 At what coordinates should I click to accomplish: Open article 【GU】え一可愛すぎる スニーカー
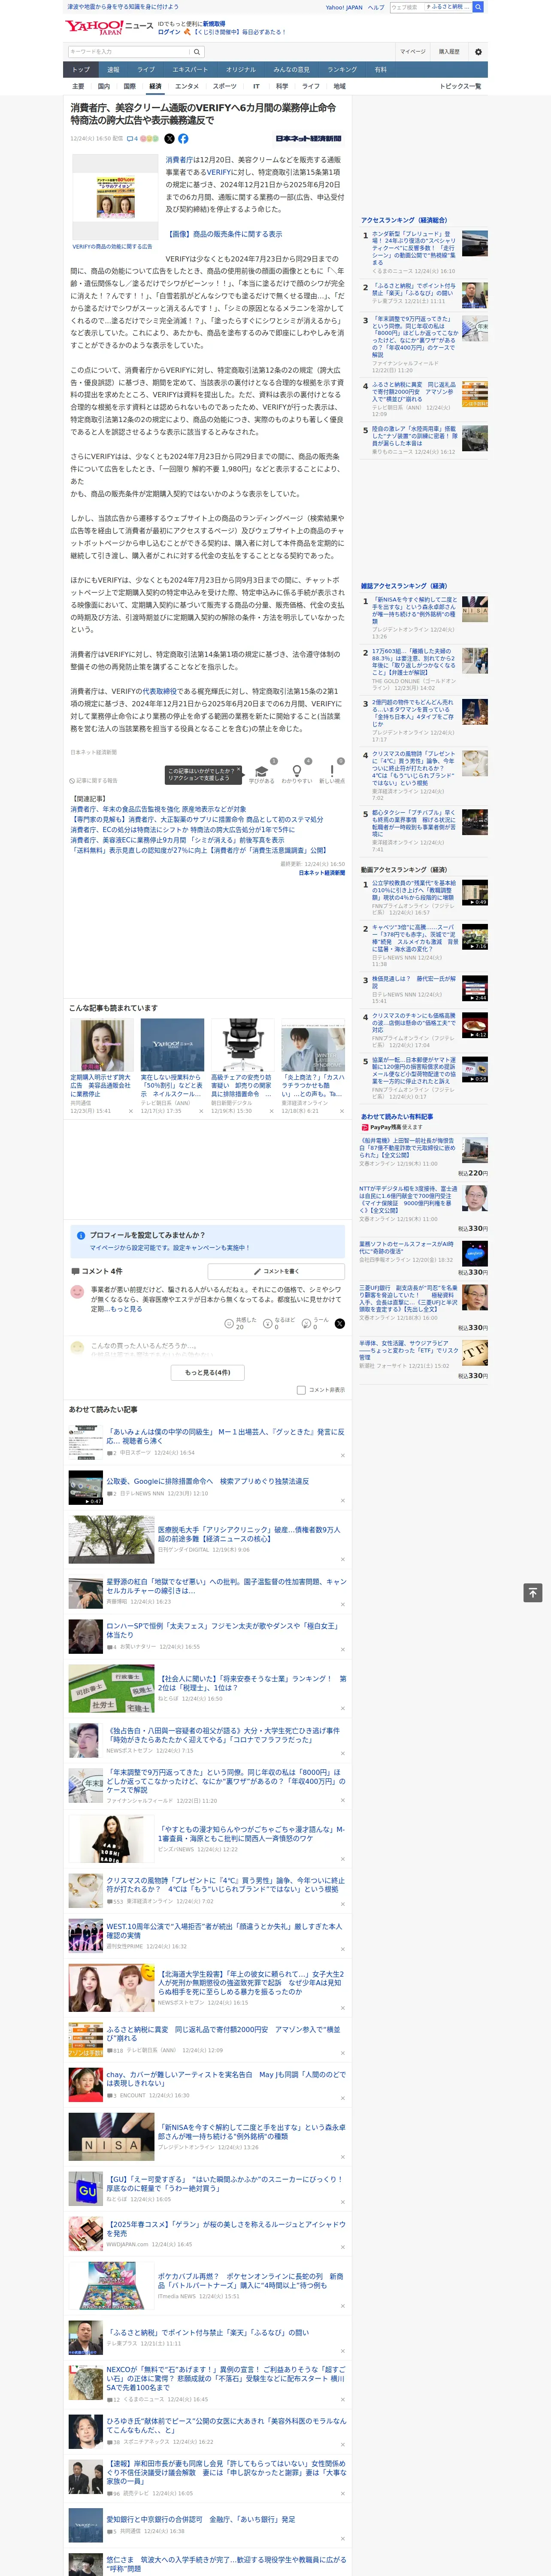tap(225, 2183)
